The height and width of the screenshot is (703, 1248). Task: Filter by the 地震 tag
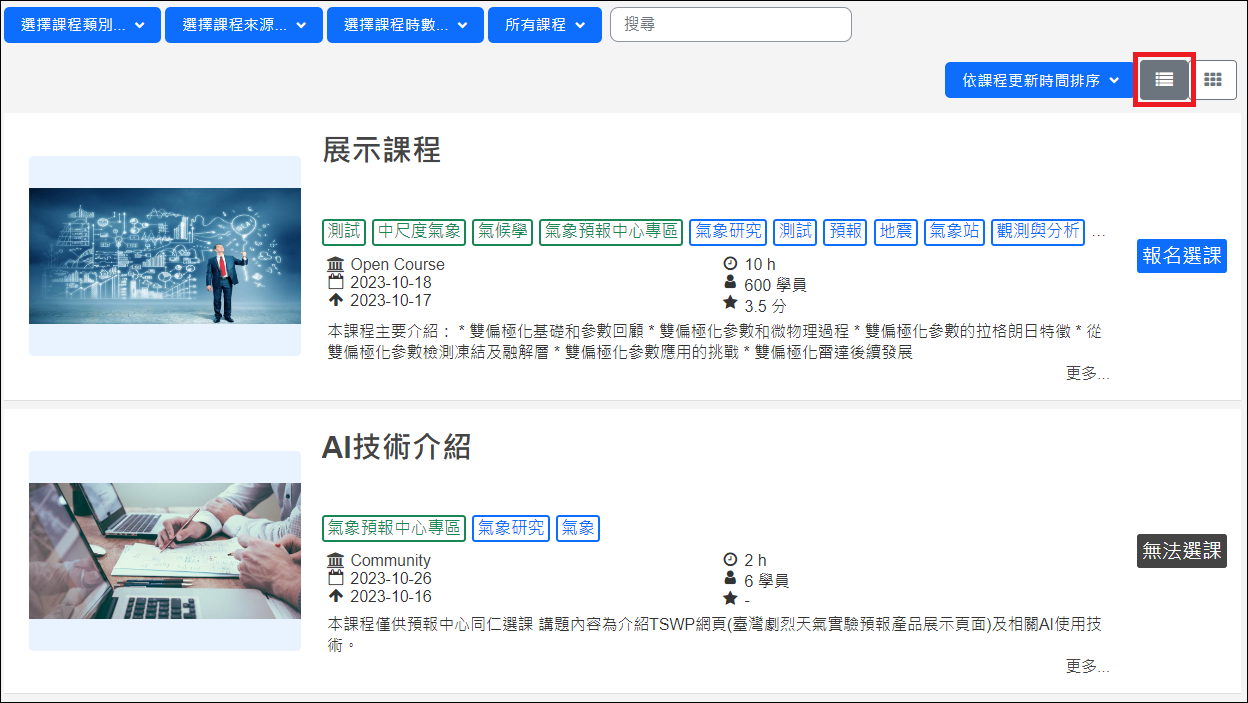click(x=896, y=232)
